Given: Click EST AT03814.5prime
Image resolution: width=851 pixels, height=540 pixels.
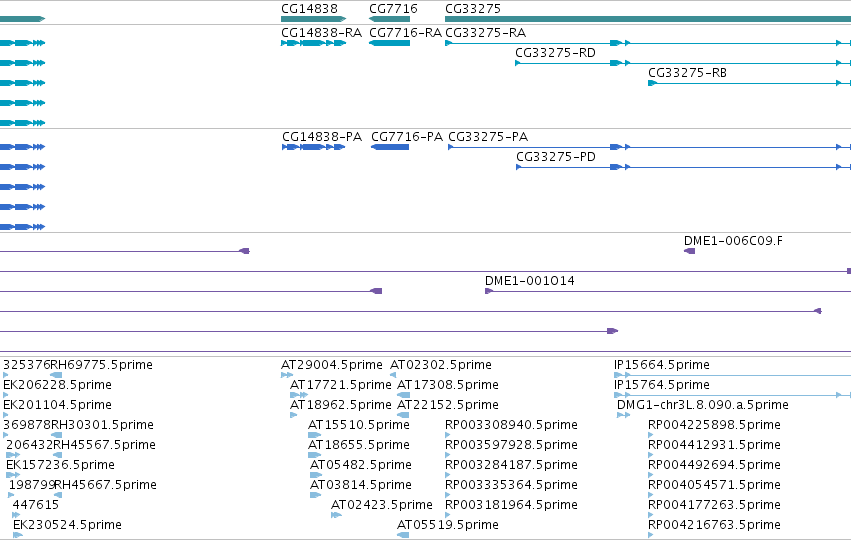Looking at the screenshot, I should click(x=361, y=485).
